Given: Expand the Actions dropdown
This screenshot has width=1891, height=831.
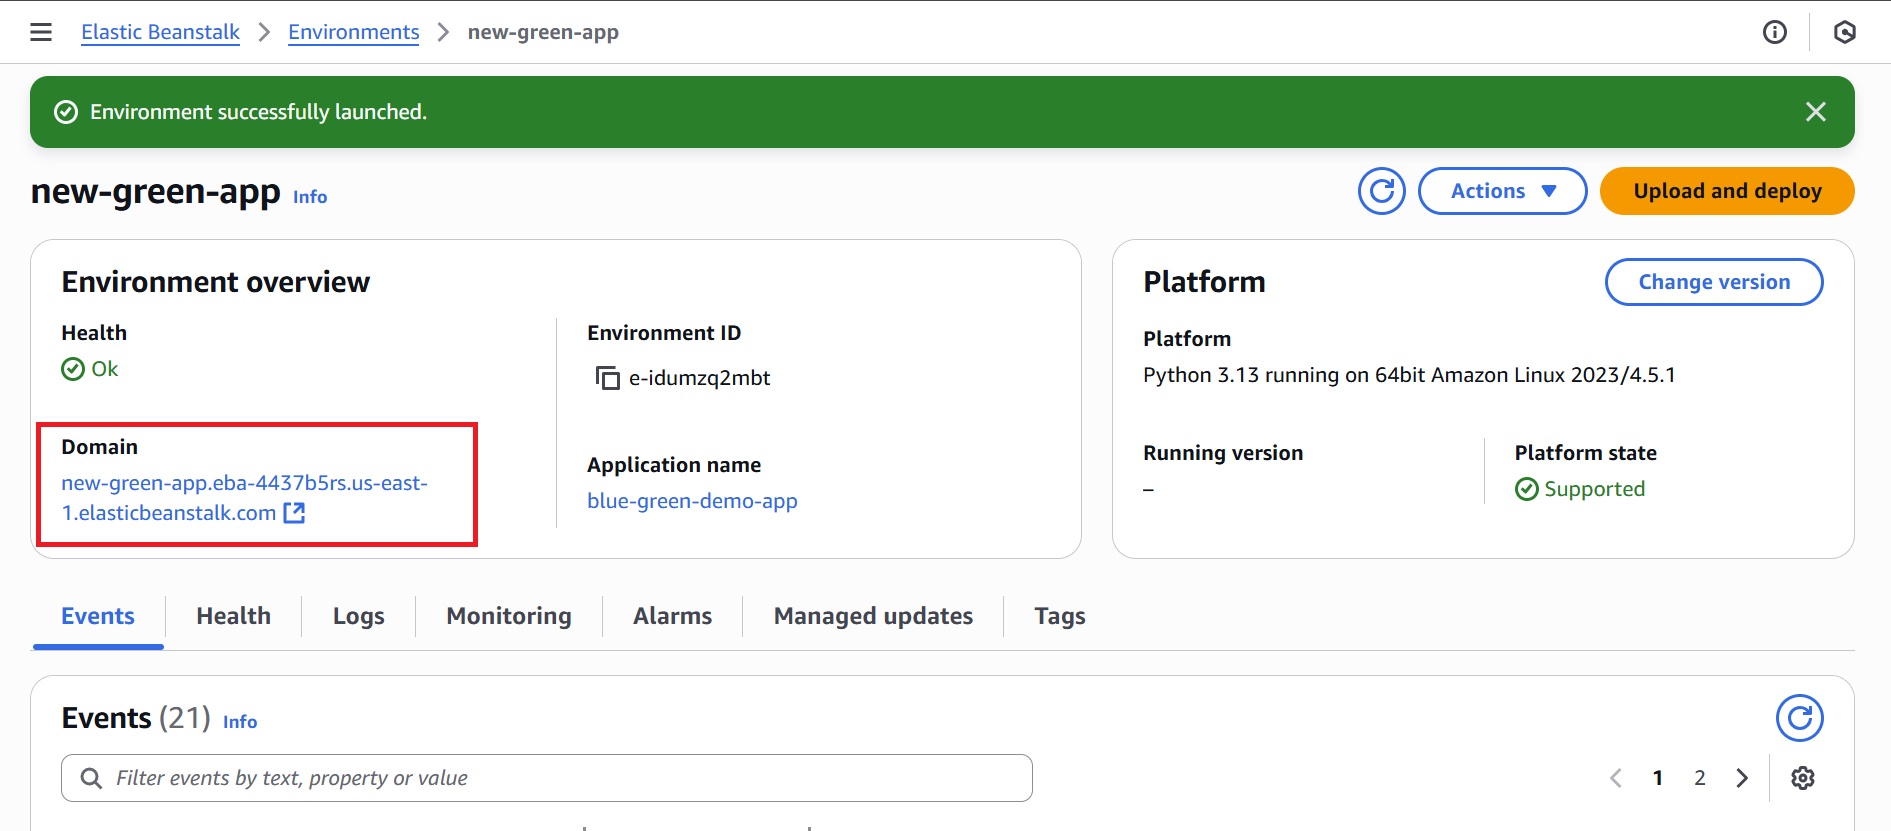Looking at the screenshot, I should click(1502, 191).
